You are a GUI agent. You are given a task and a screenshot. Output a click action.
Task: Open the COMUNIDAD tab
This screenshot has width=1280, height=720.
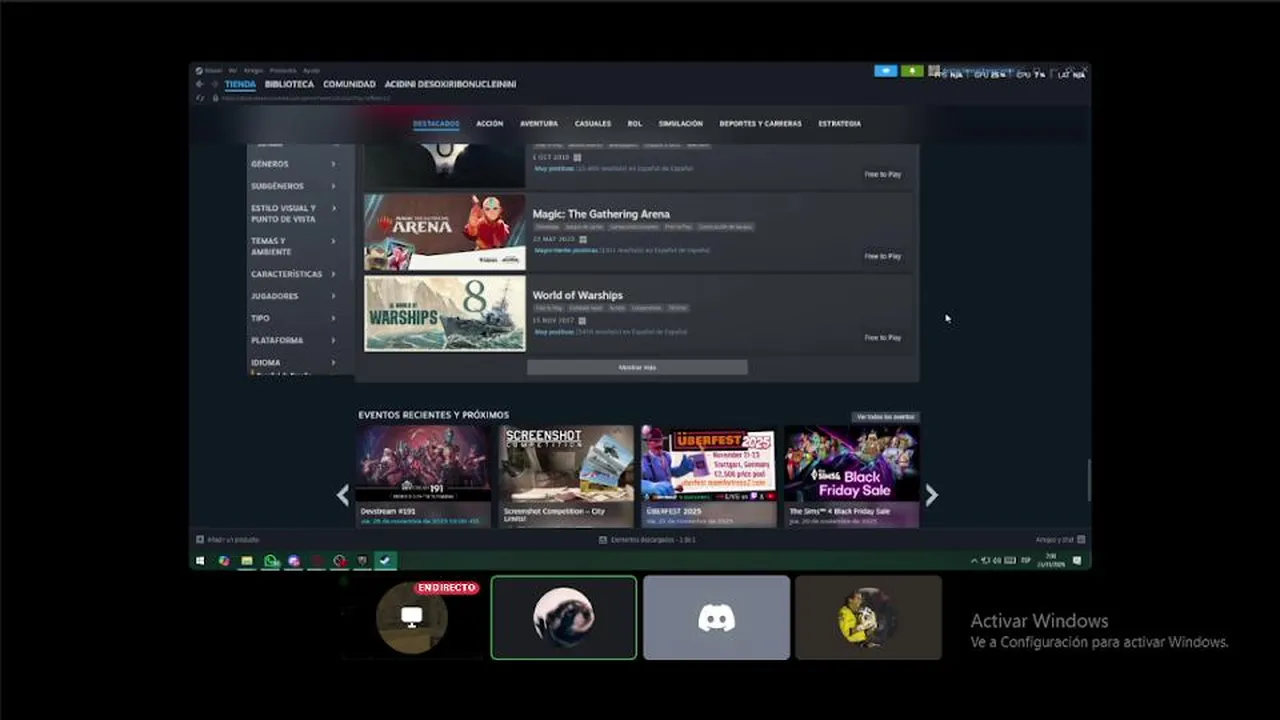[349, 84]
